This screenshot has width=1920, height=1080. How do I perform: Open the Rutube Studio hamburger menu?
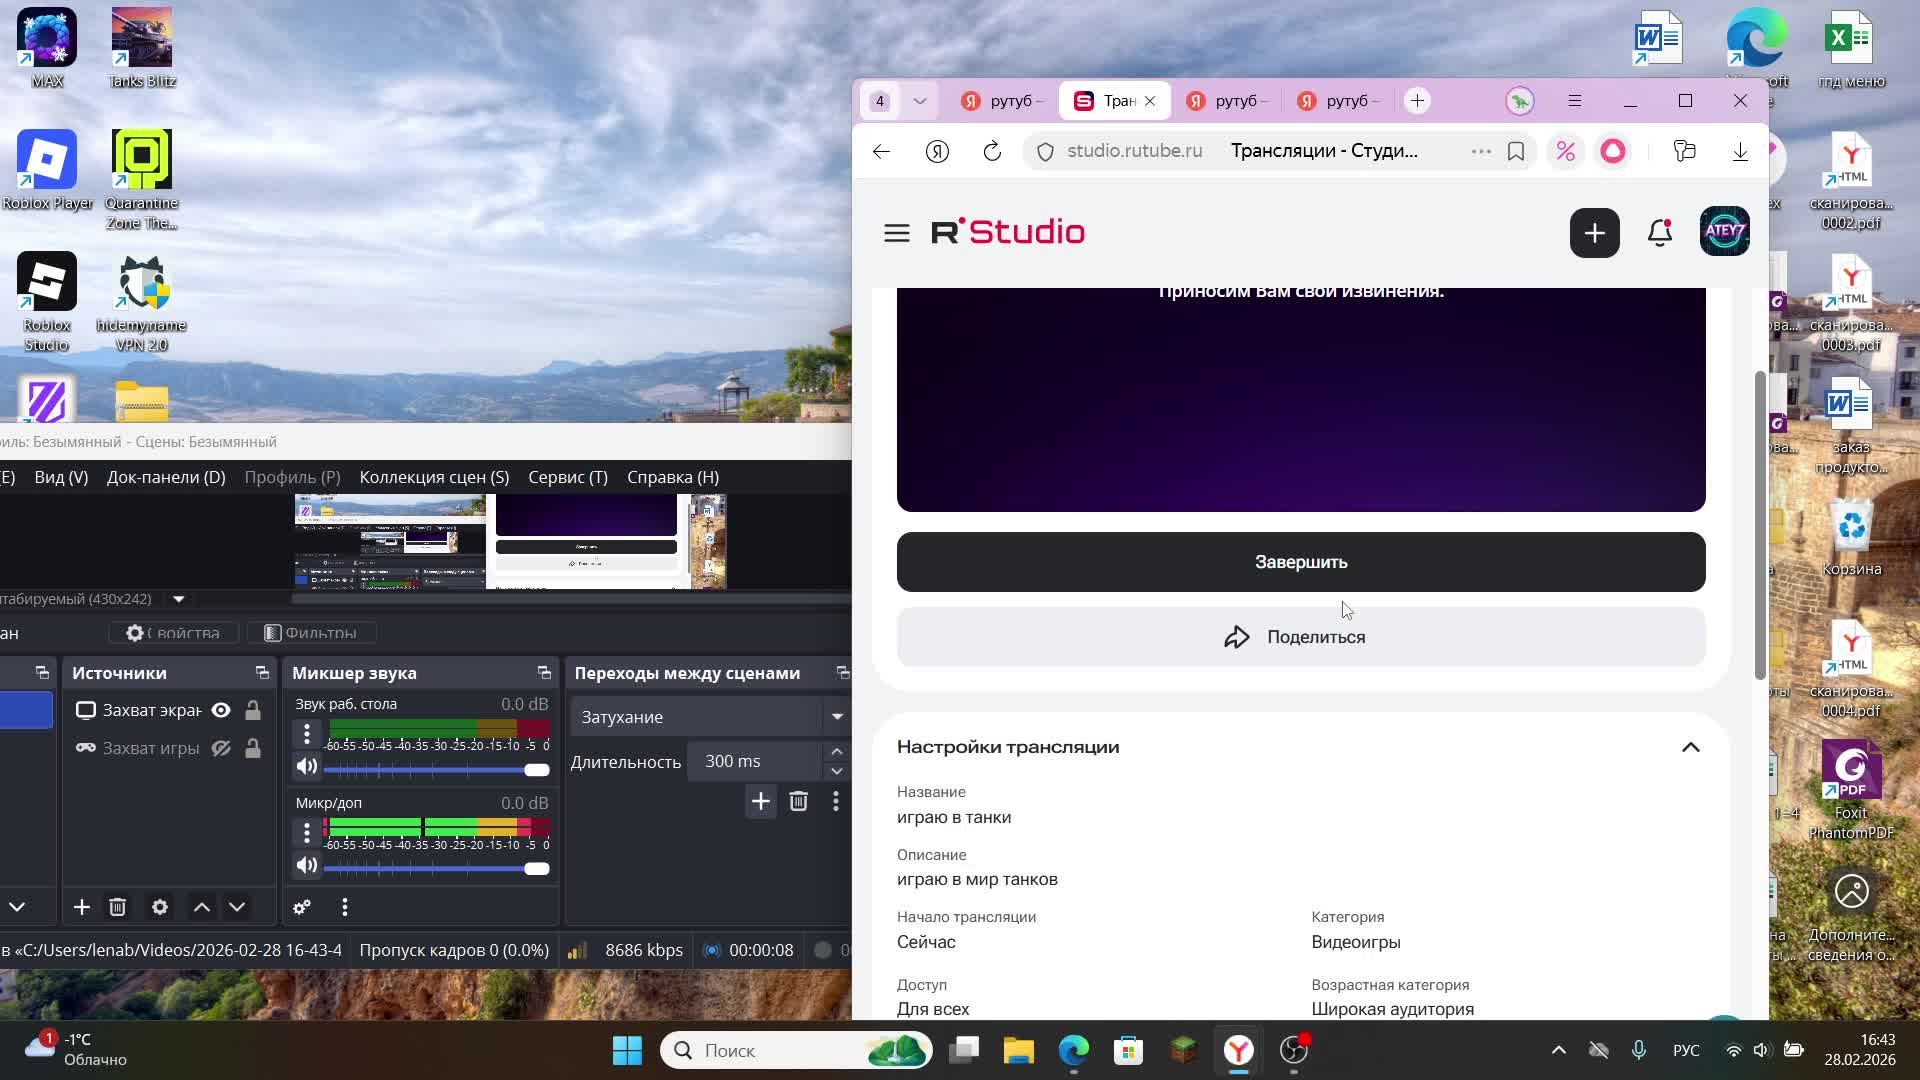pos(896,233)
